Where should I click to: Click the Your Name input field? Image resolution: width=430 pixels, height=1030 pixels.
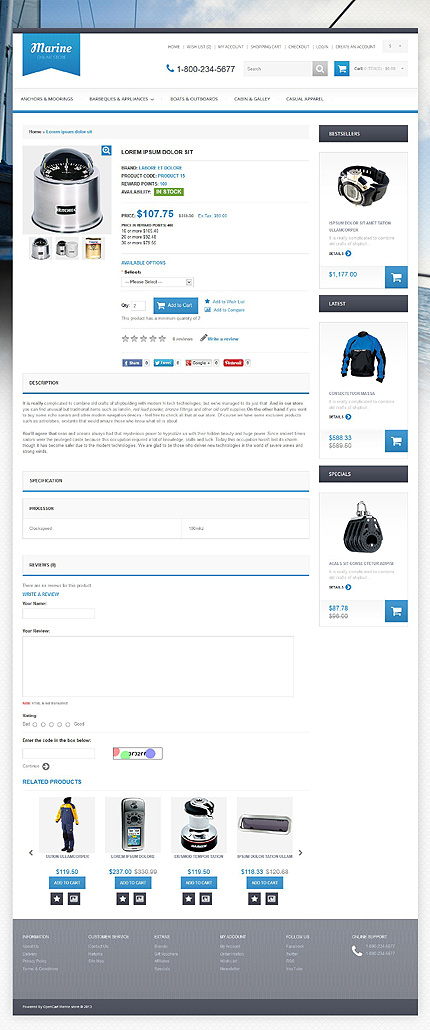point(58,614)
